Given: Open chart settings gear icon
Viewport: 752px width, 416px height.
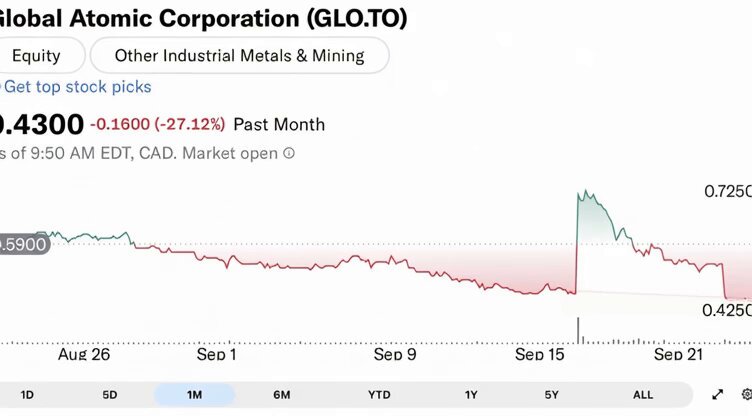Looking at the screenshot, I should (x=747, y=394).
